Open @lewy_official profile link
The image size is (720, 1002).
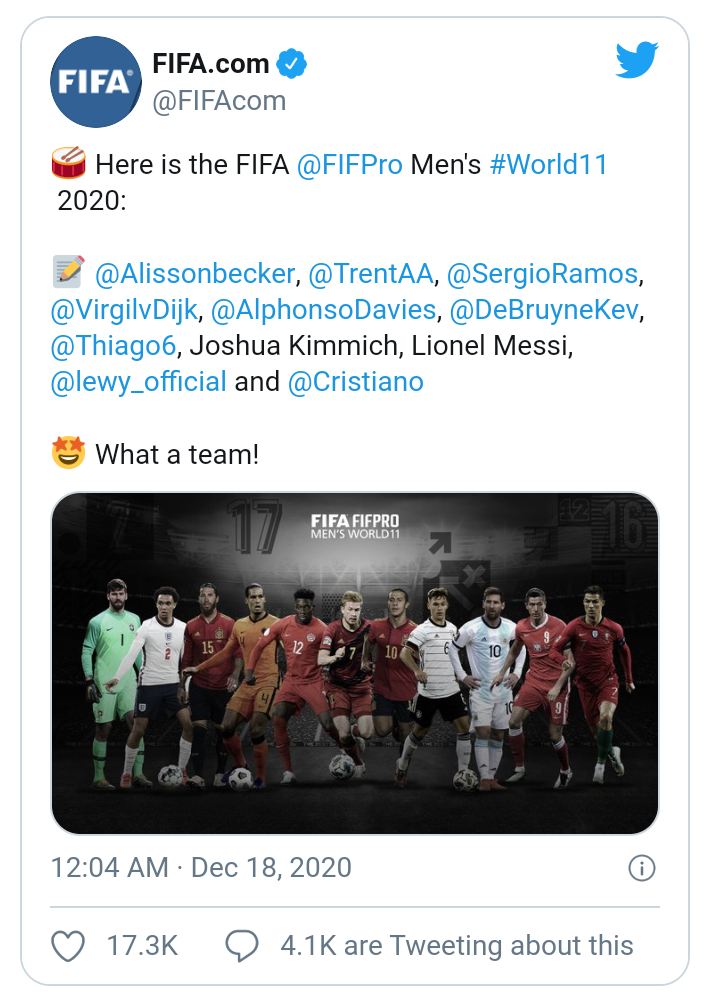[x=138, y=382]
